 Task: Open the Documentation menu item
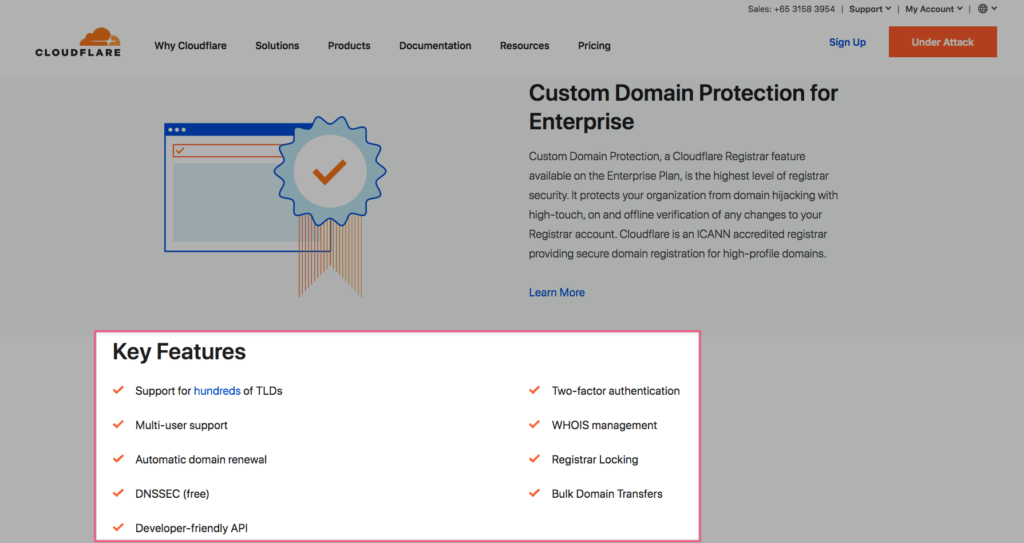point(435,46)
